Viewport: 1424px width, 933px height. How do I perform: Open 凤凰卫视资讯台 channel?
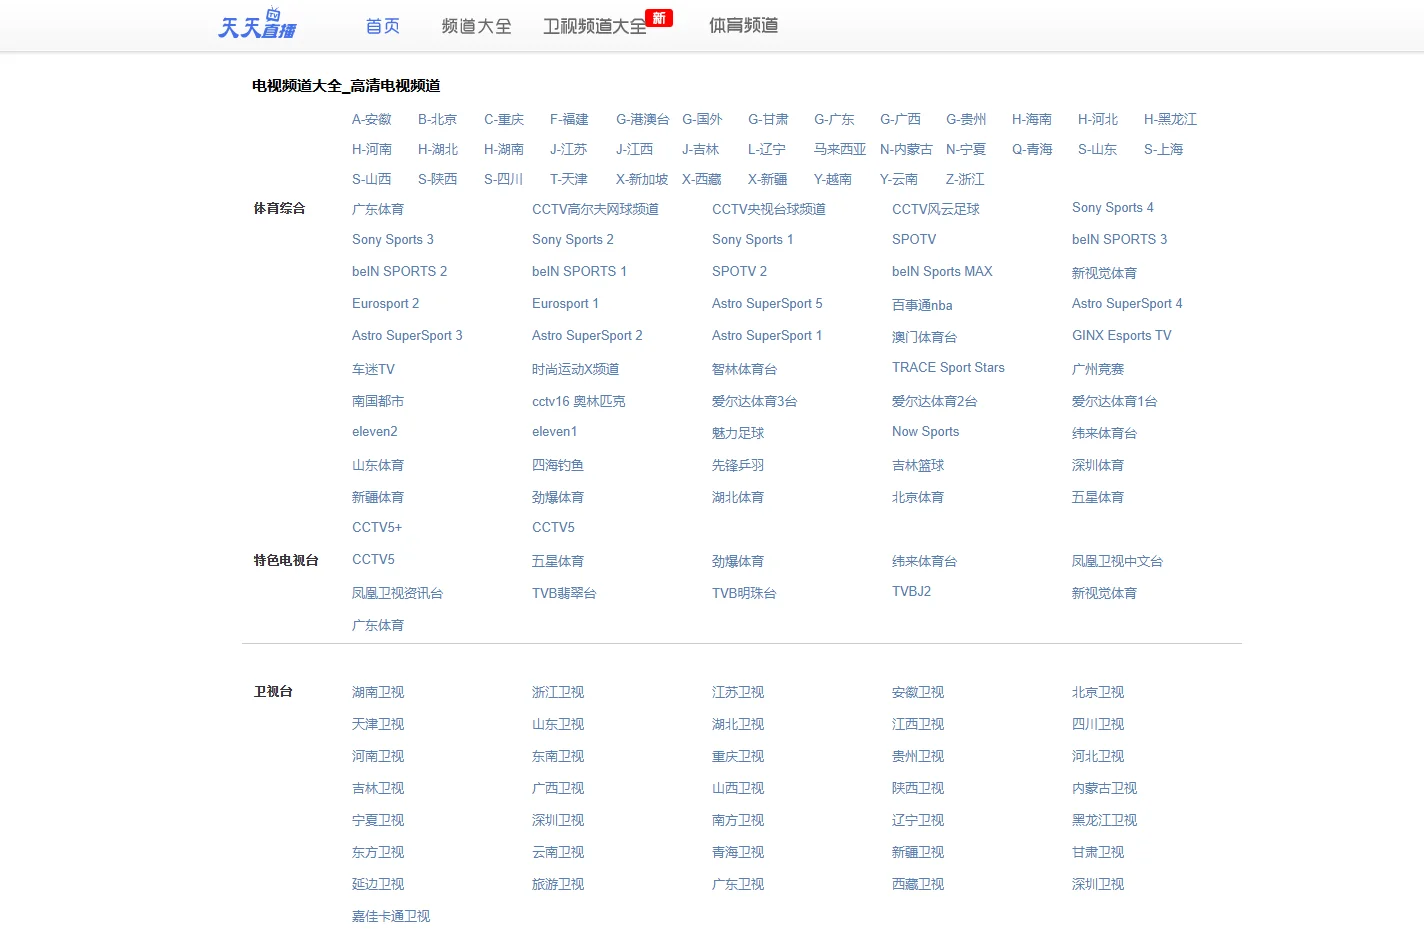pyautogui.click(x=398, y=593)
